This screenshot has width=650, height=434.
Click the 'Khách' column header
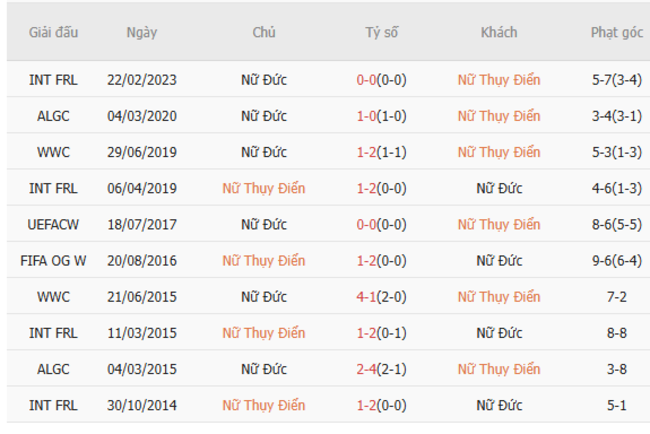click(x=498, y=32)
